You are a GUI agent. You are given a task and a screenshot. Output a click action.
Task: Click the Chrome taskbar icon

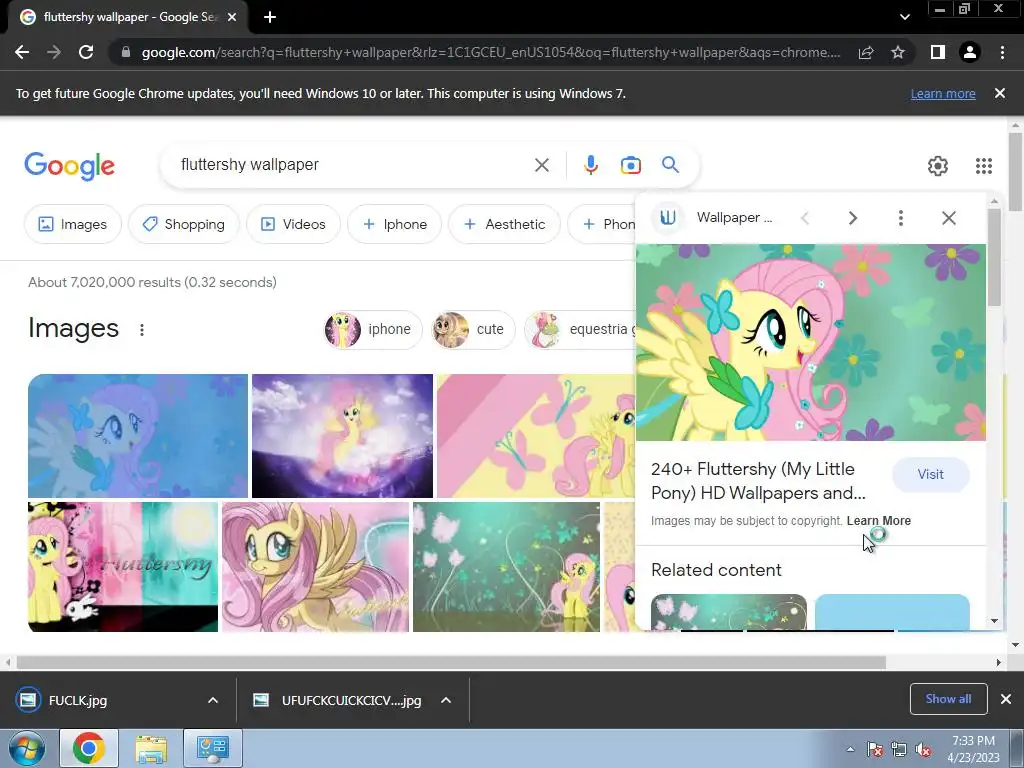point(89,748)
